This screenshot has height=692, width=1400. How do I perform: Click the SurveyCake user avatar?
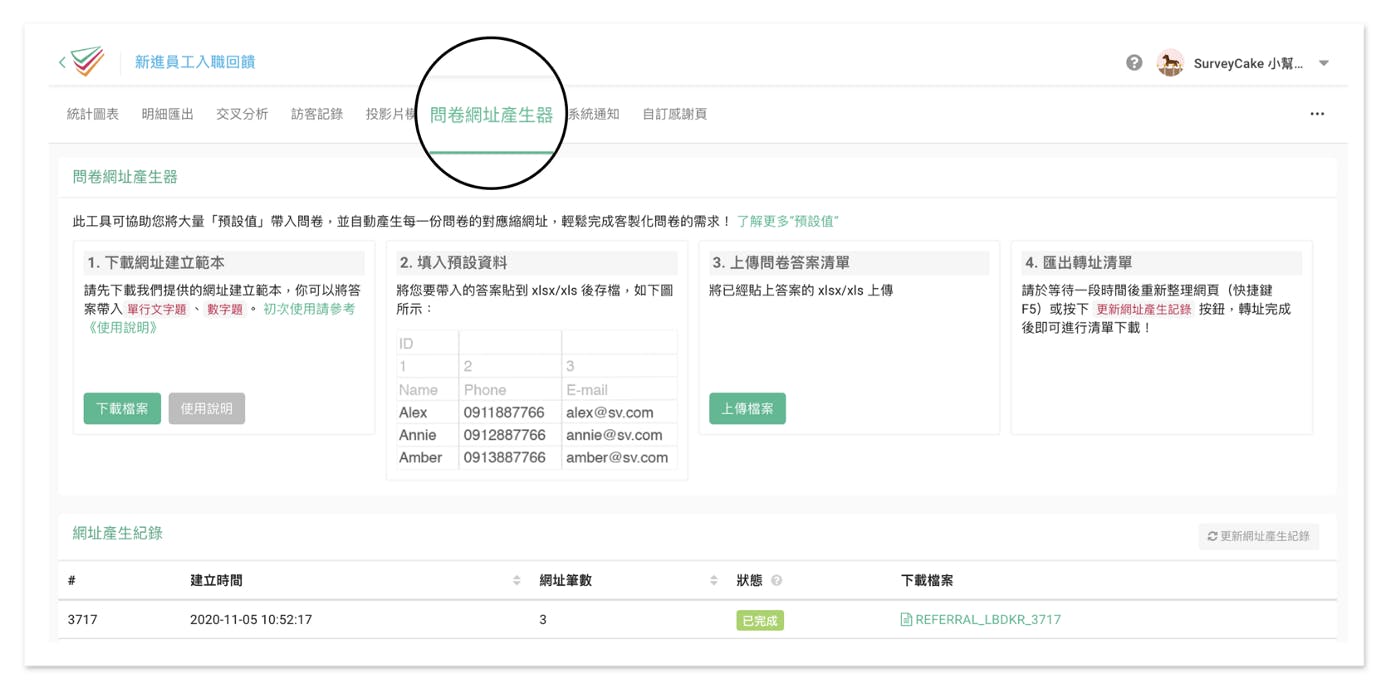[1170, 63]
